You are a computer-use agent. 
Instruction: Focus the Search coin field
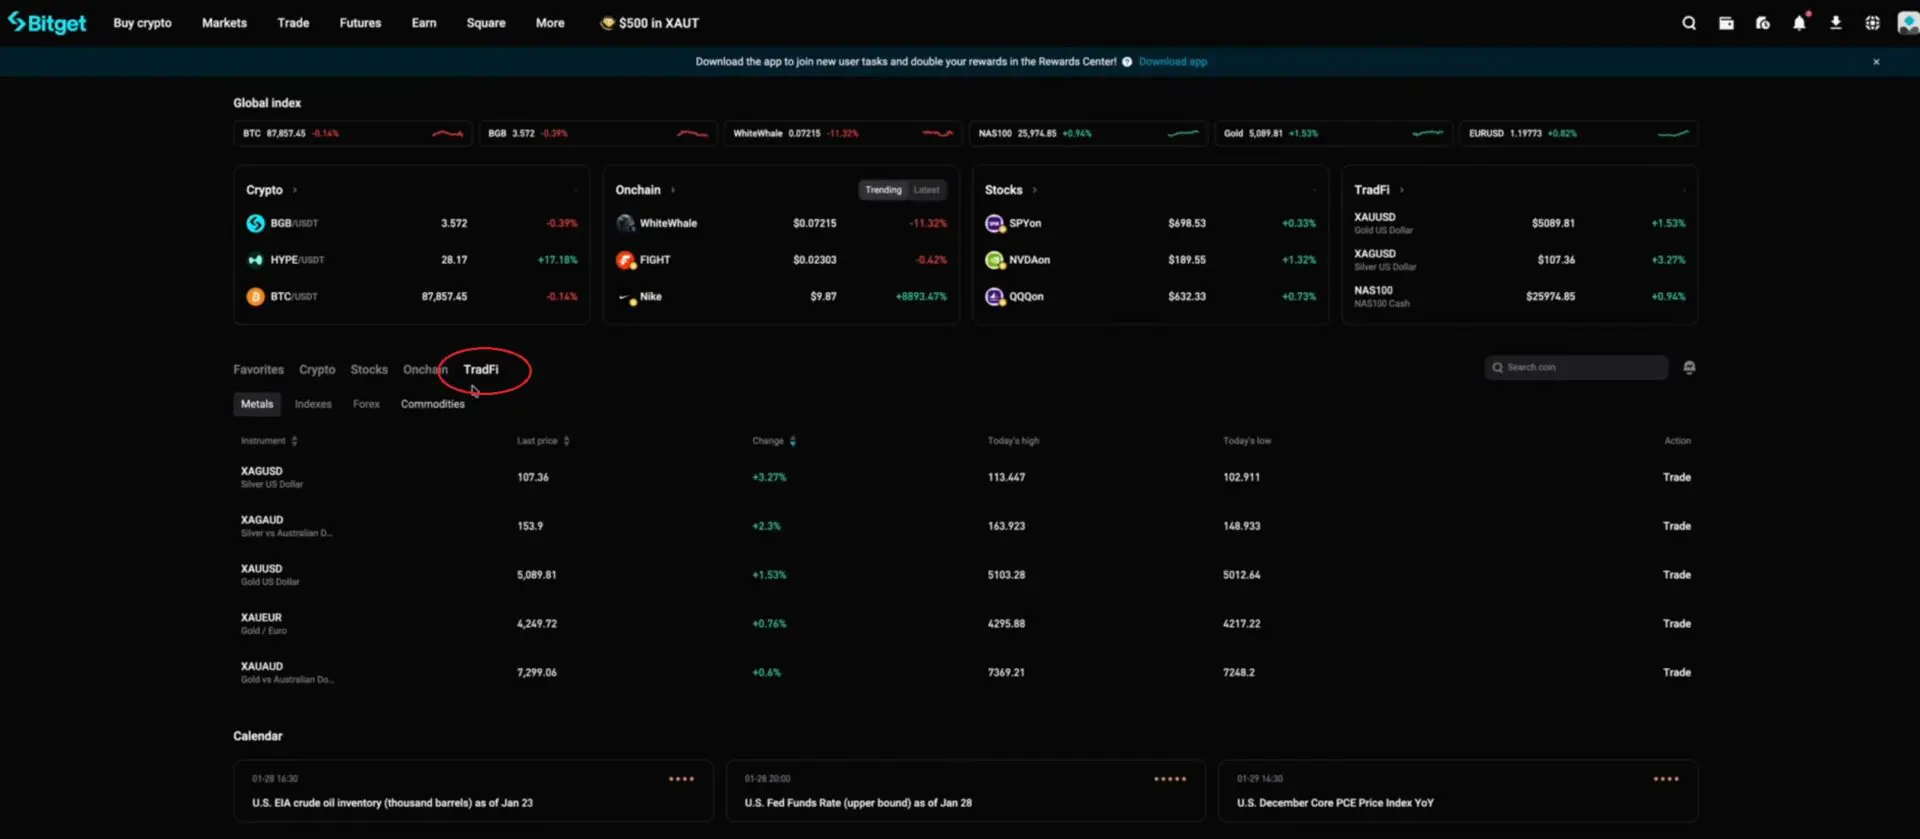pyautogui.click(x=1576, y=368)
